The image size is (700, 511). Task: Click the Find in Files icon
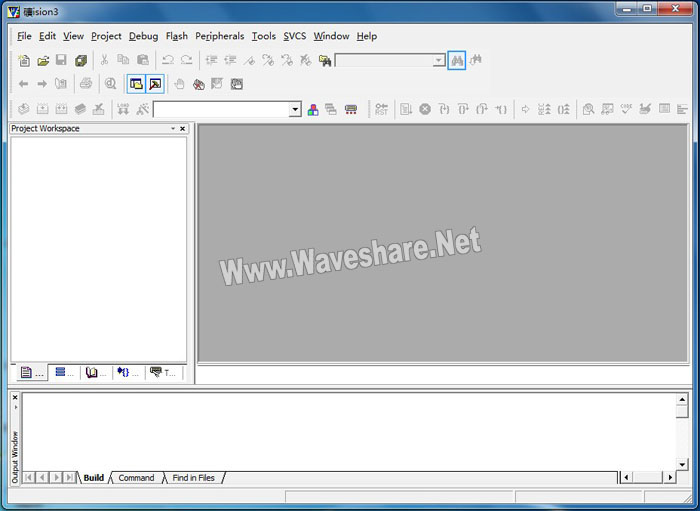[325, 60]
